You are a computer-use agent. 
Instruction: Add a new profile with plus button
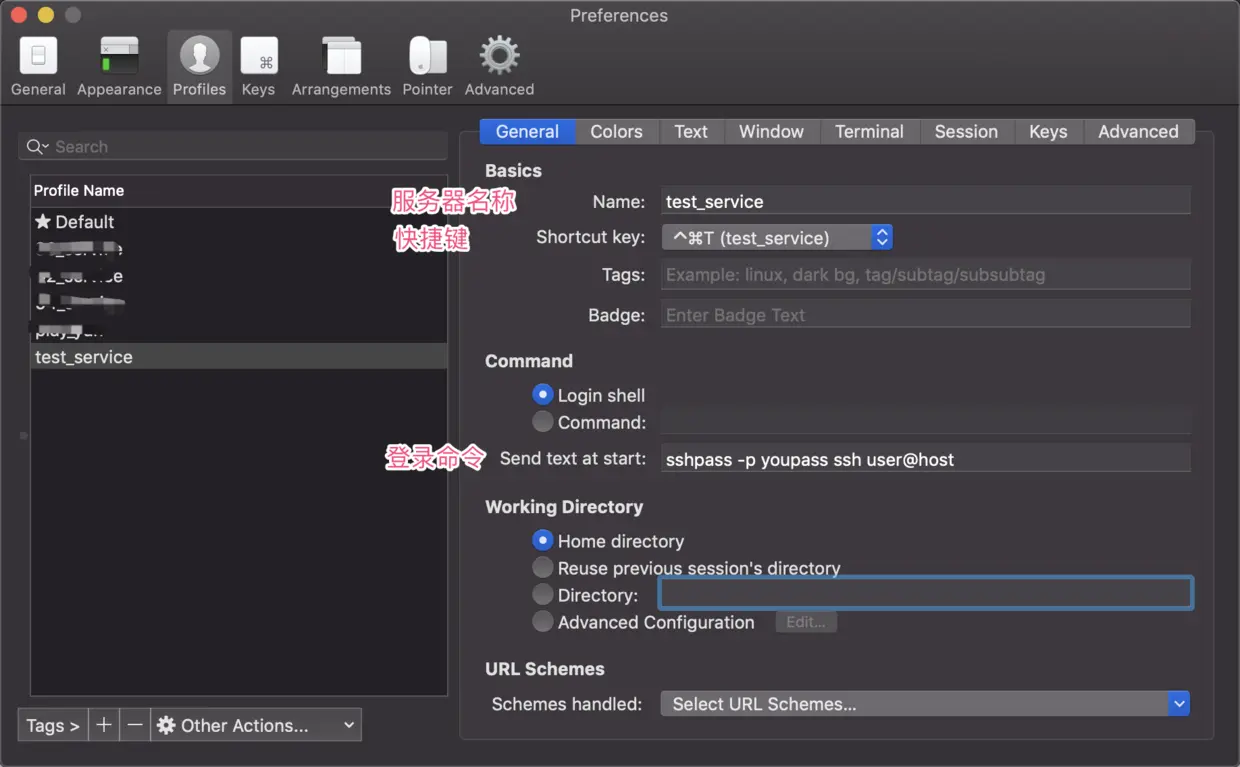tap(104, 725)
